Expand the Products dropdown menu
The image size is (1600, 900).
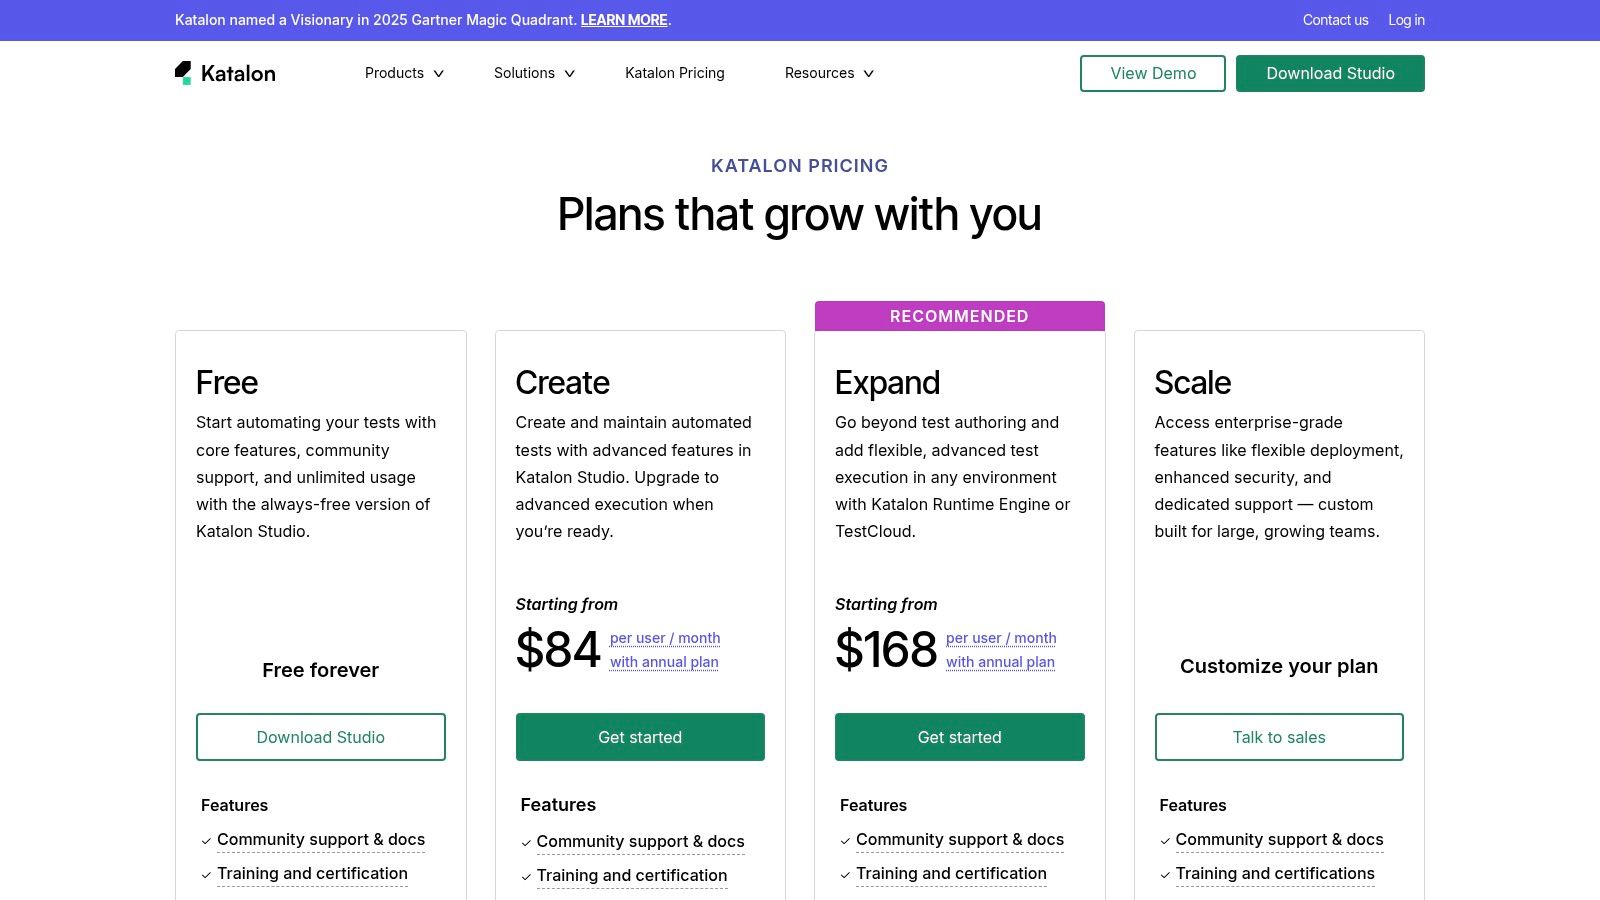[x=404, y=73]
